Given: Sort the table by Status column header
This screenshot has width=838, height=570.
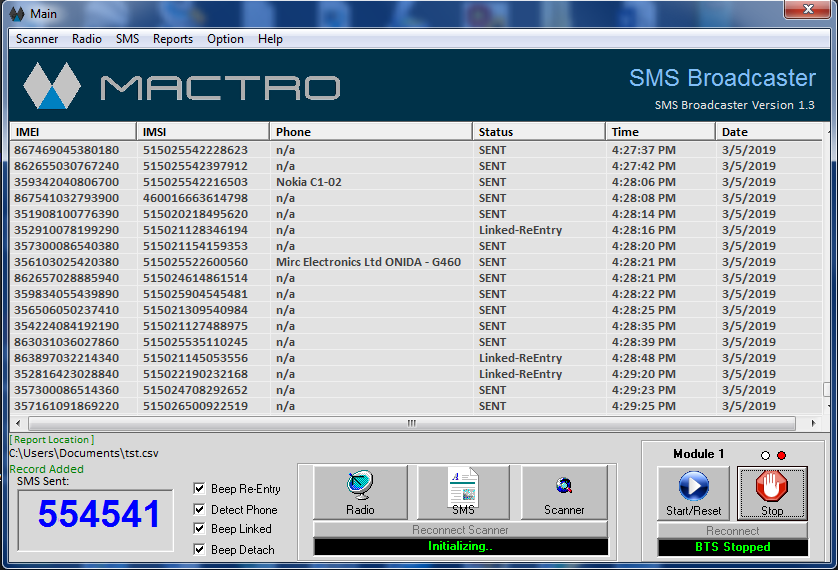Looking at the screenshot, I should pos(538,132).
